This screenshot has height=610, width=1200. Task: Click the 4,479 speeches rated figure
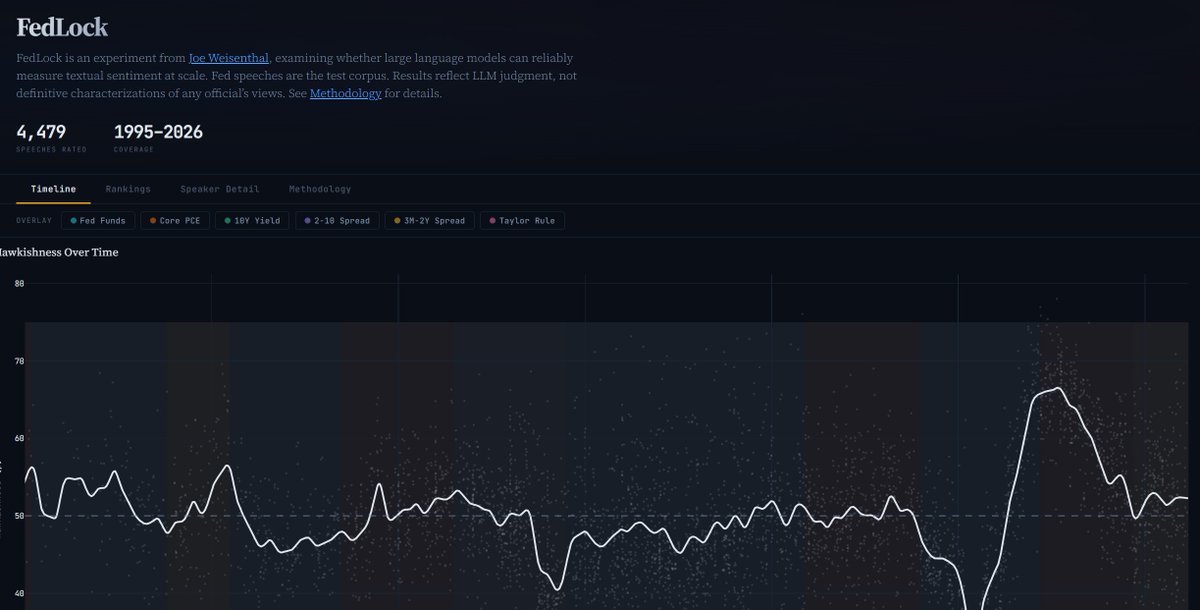pyautogui.click(x=41, y=132)
